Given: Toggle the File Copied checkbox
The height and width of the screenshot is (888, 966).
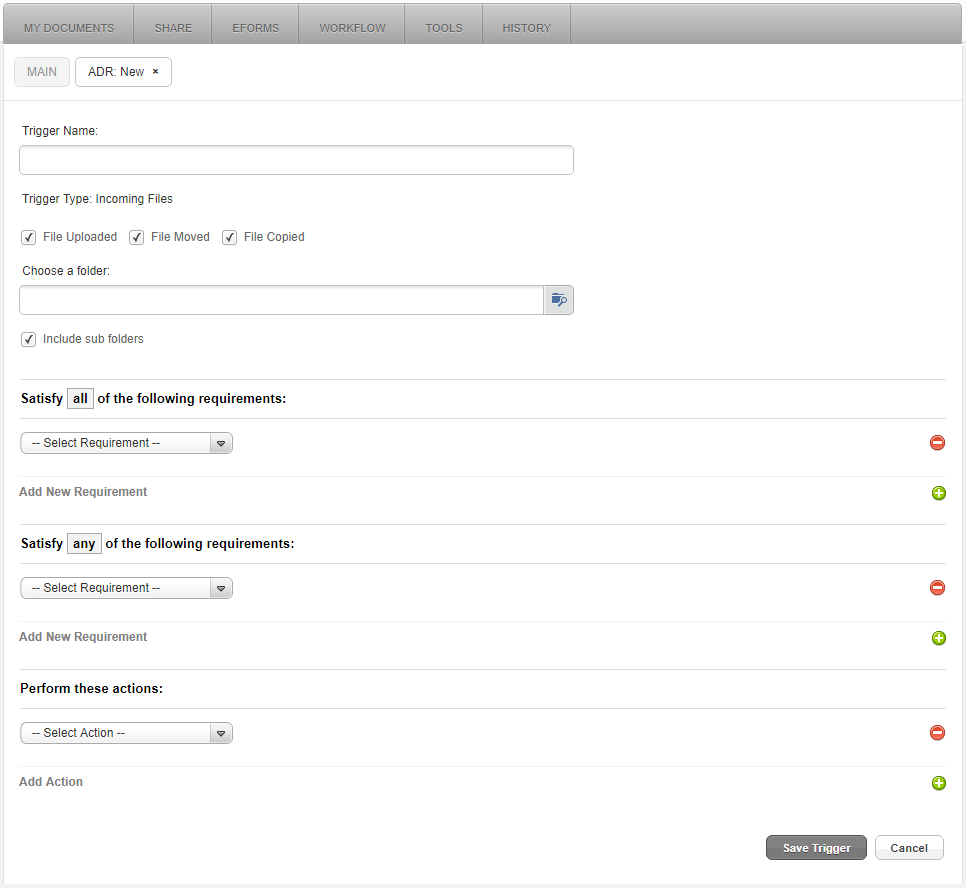Looking at the screenshot, I should click(x=229, y=237).
